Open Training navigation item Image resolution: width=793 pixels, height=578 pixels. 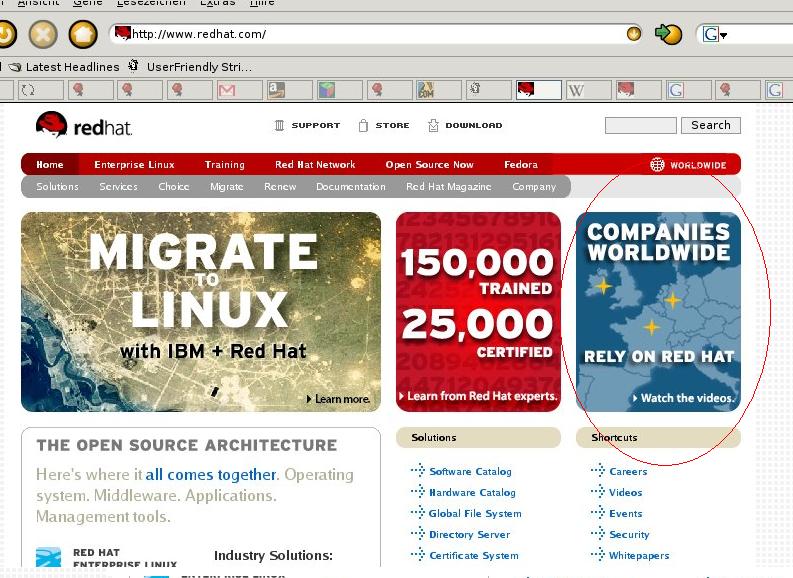click(x=225, y=165)
